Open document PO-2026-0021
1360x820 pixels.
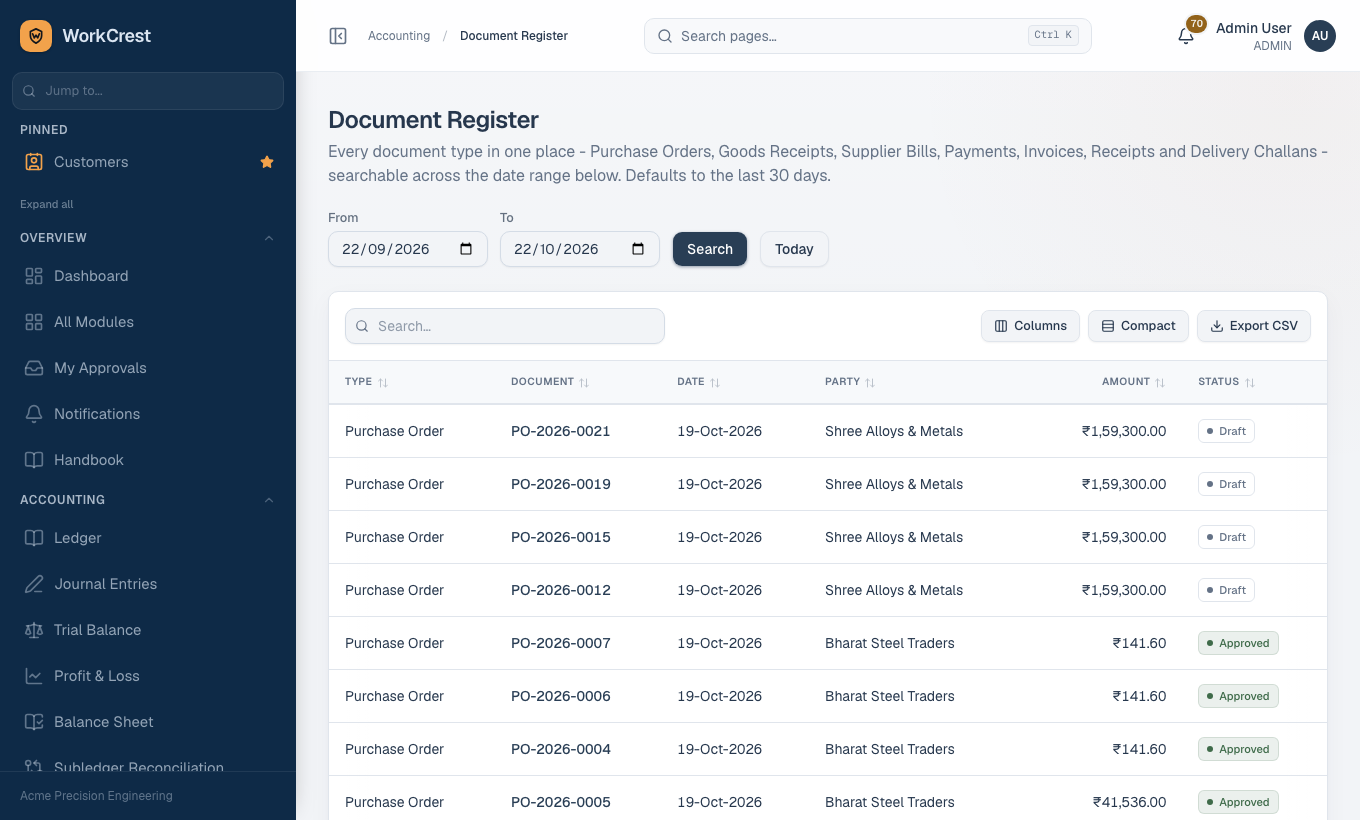(561, 431)
